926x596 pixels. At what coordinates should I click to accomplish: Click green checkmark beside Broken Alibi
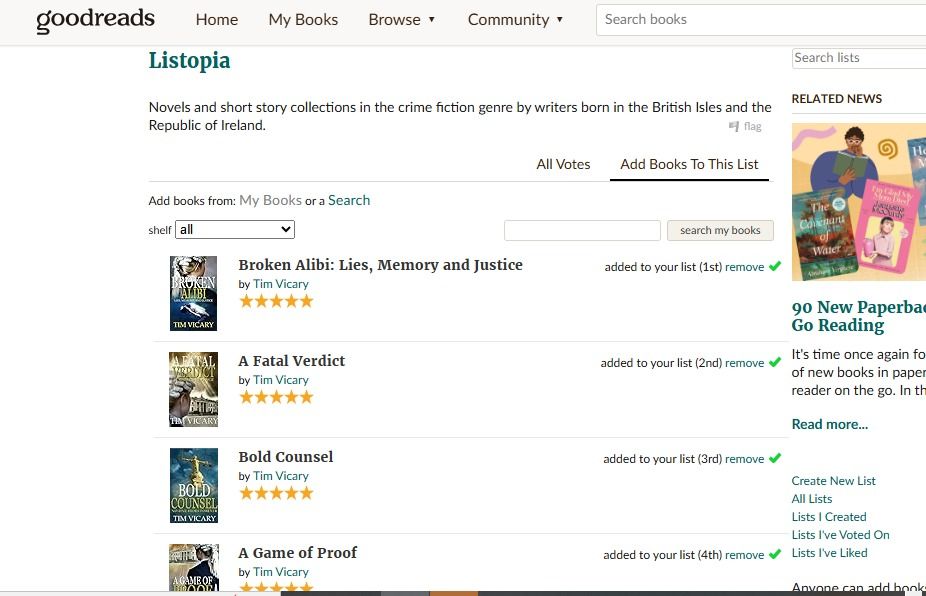tap(775, 267)
